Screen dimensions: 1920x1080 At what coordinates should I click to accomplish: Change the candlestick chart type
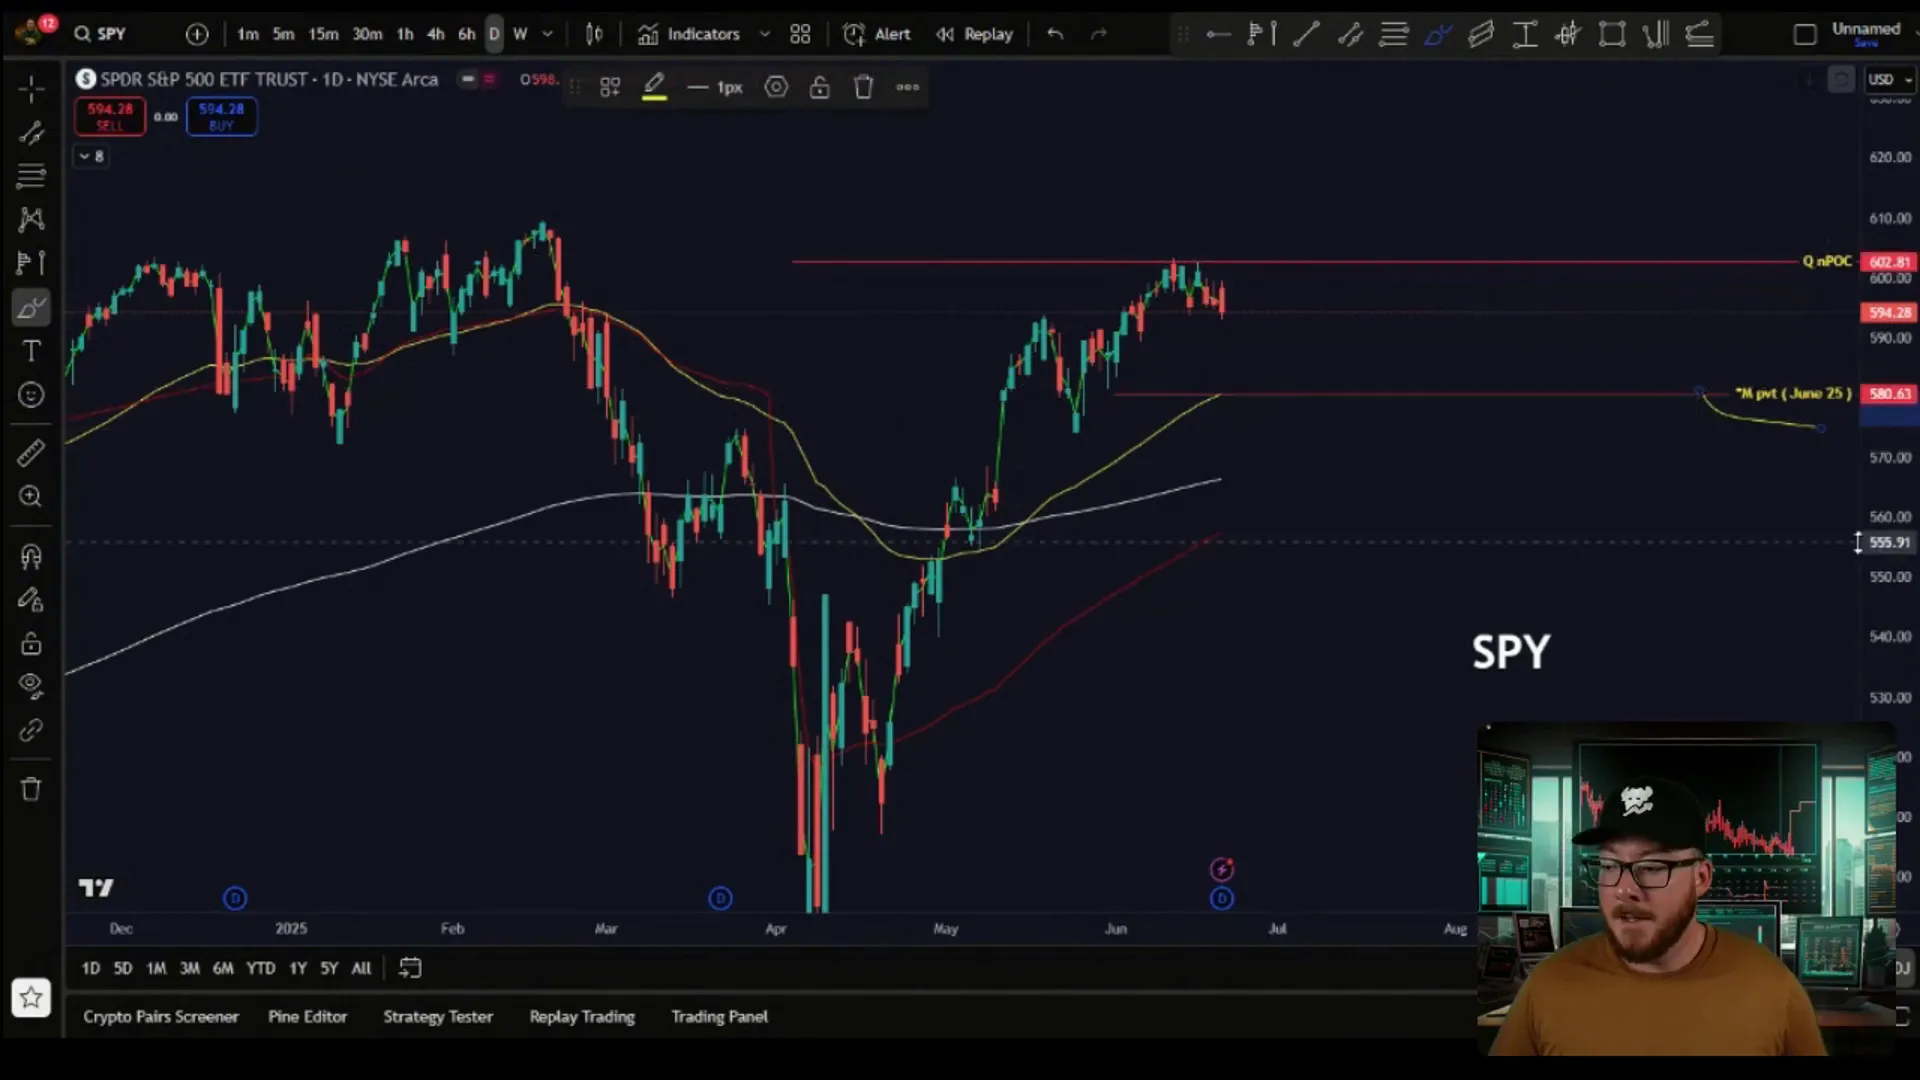click(x=594, y=34)
